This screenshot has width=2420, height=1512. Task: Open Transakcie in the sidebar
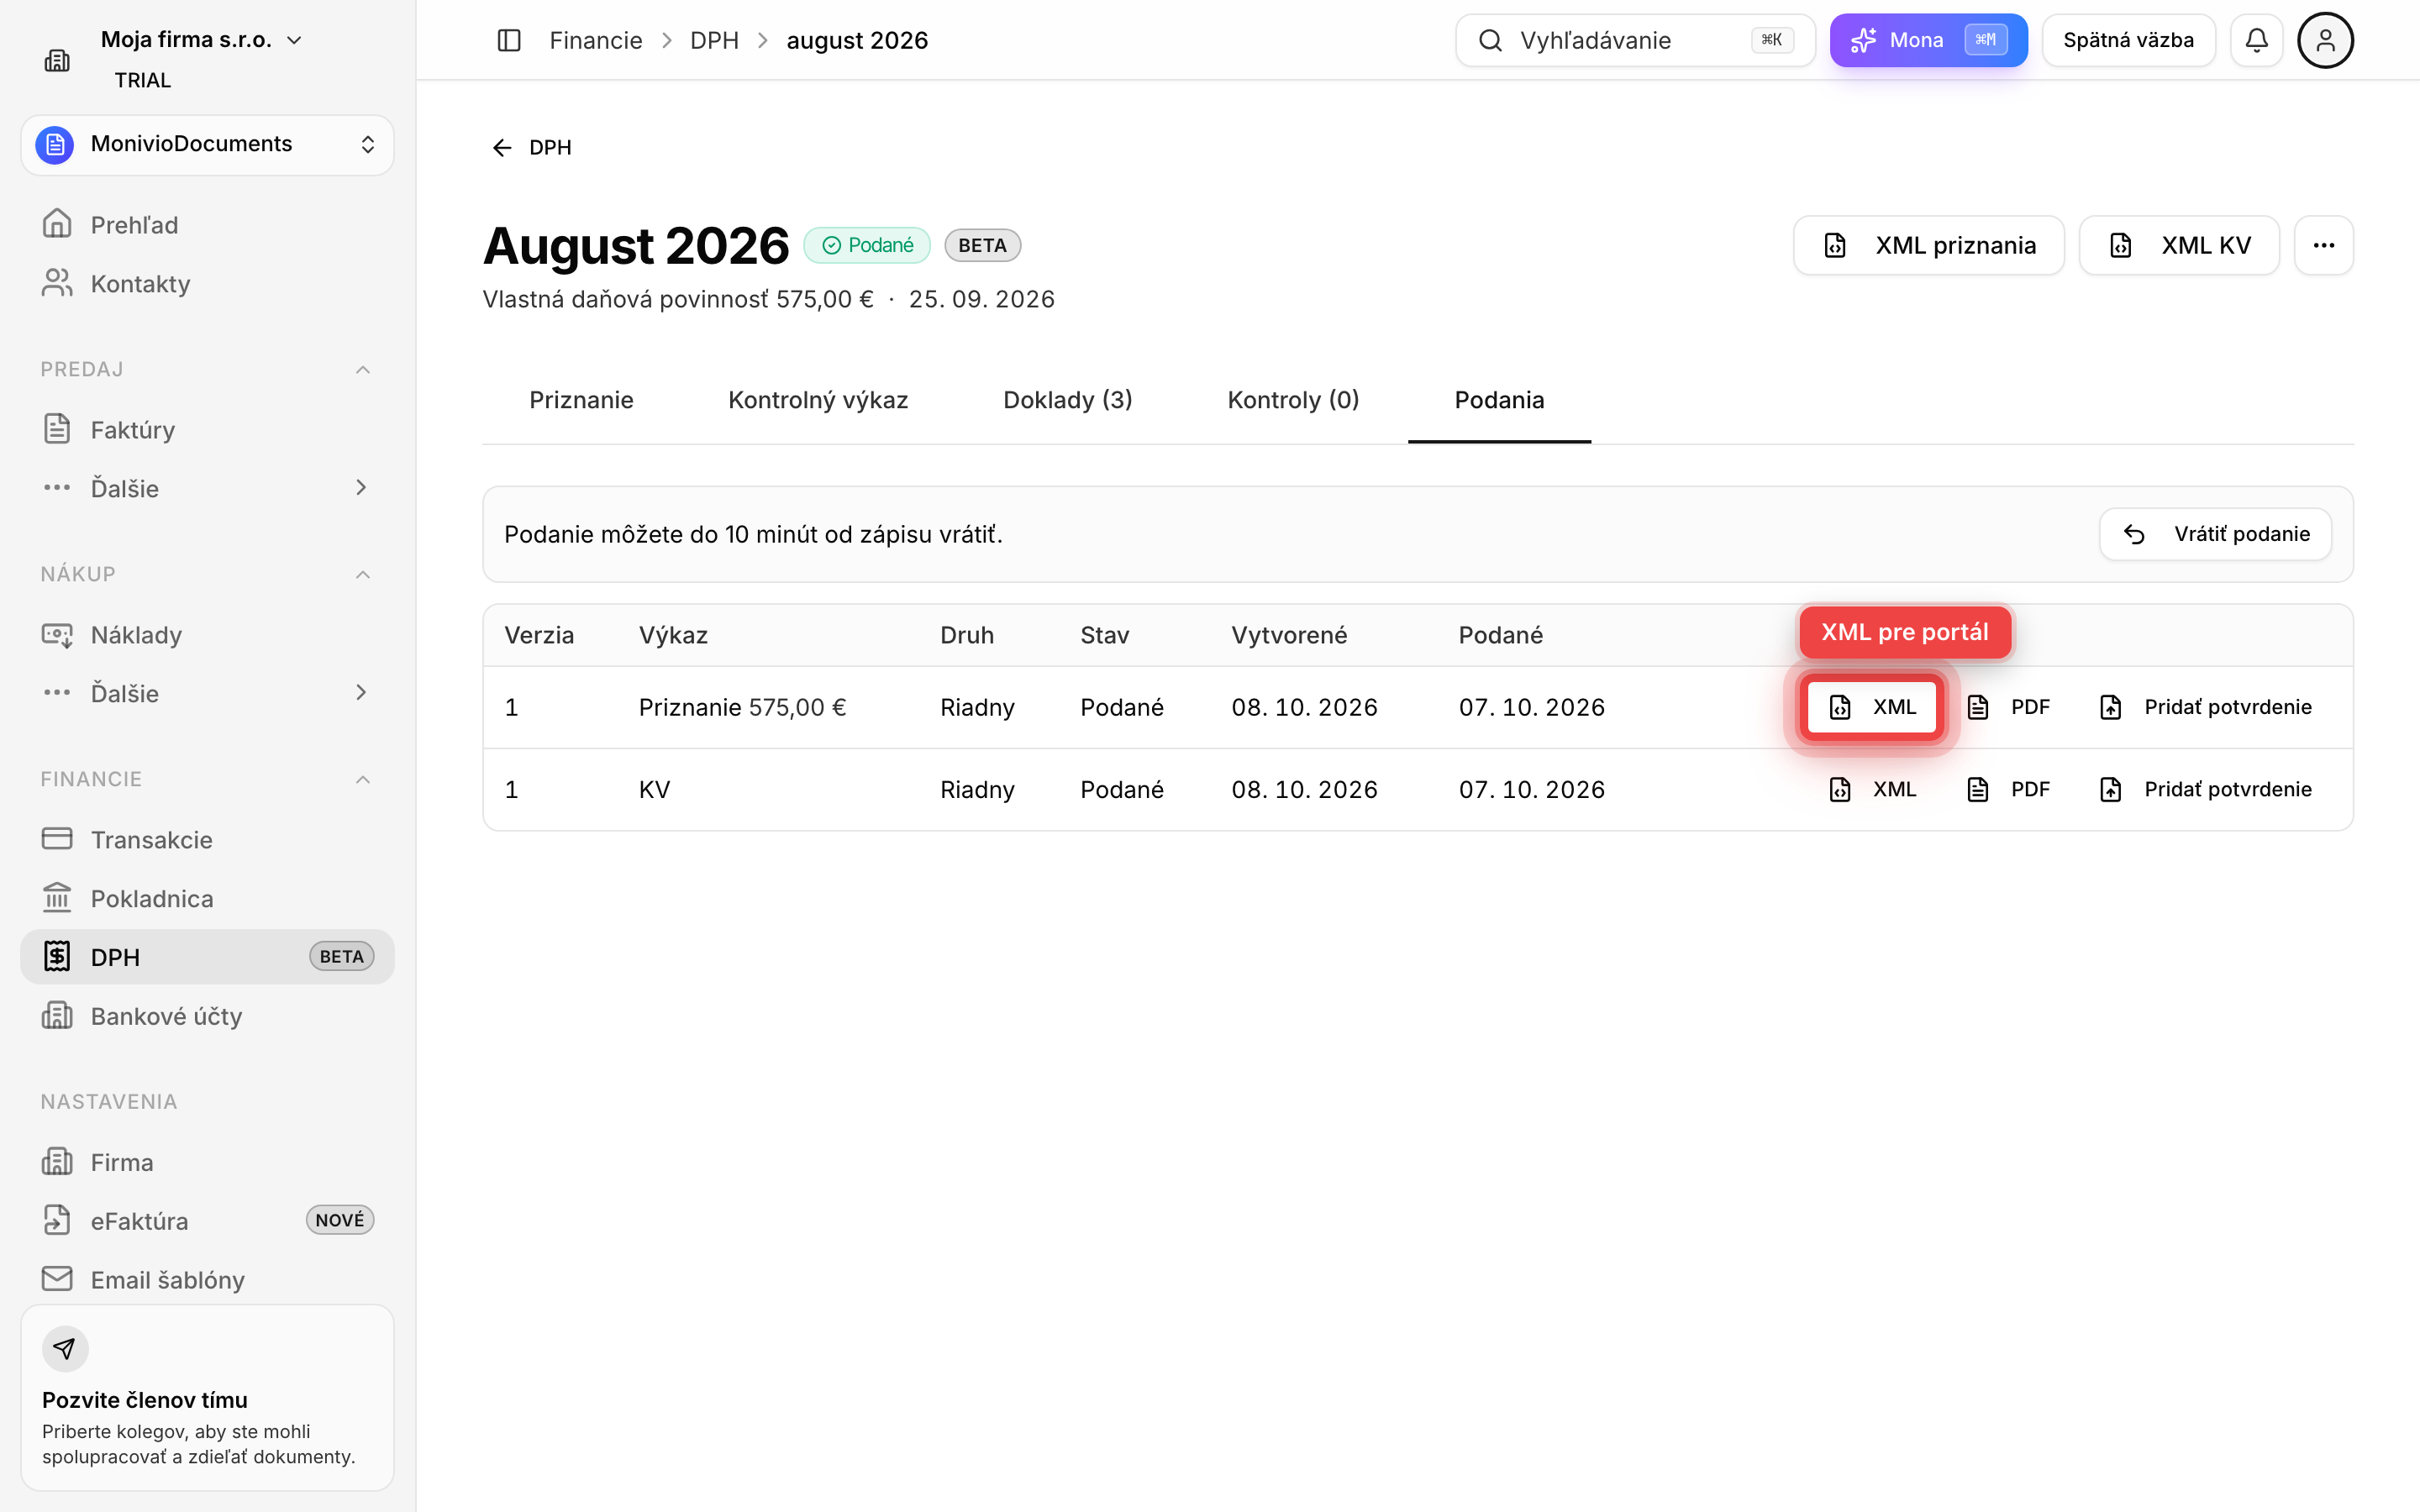coord(207,840)
